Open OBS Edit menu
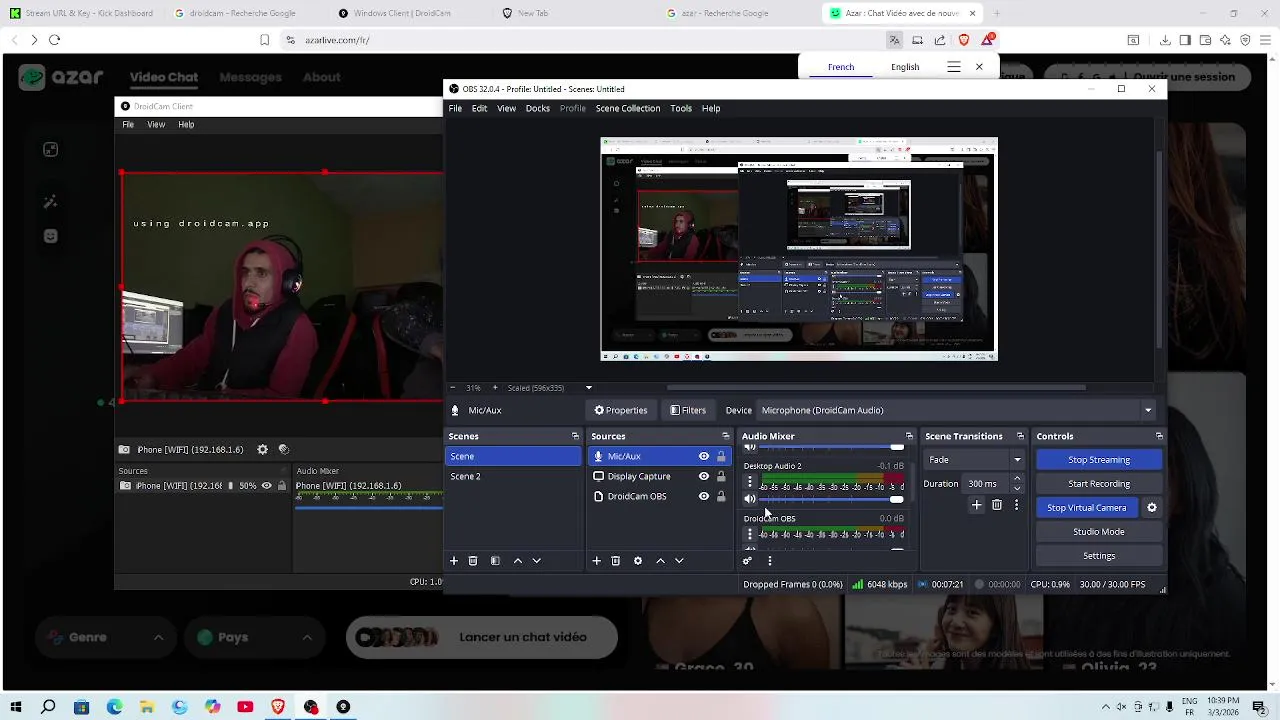The height and width of the screenshot is (720, 1280). pos(480,108)
